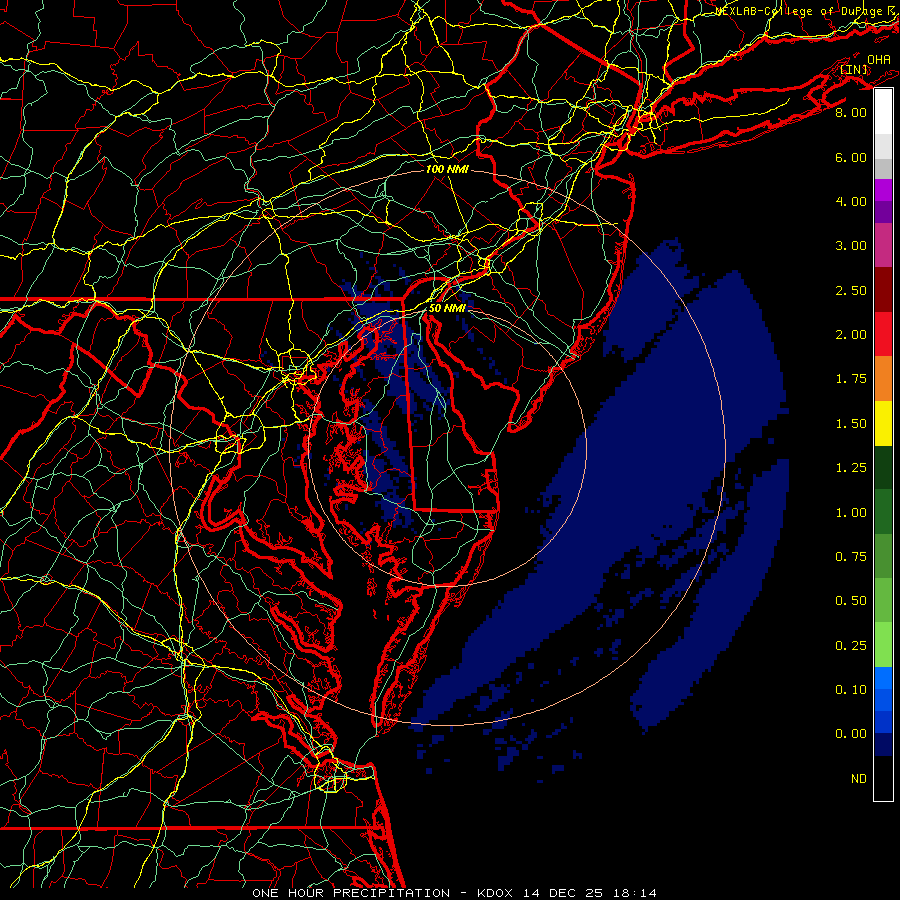The height and width of the screenshot is (900, 900).
Task: Click the dark red legend swatch
Action: [883, 290]
